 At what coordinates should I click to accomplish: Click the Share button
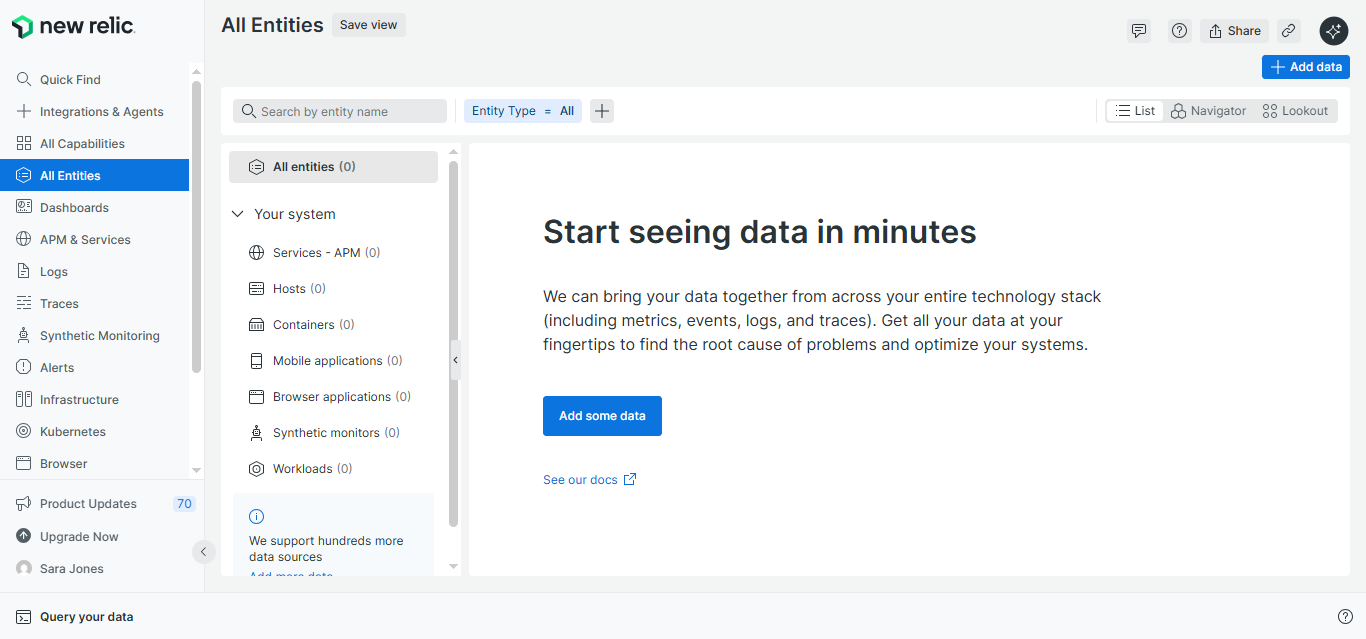click(1234, 31)
